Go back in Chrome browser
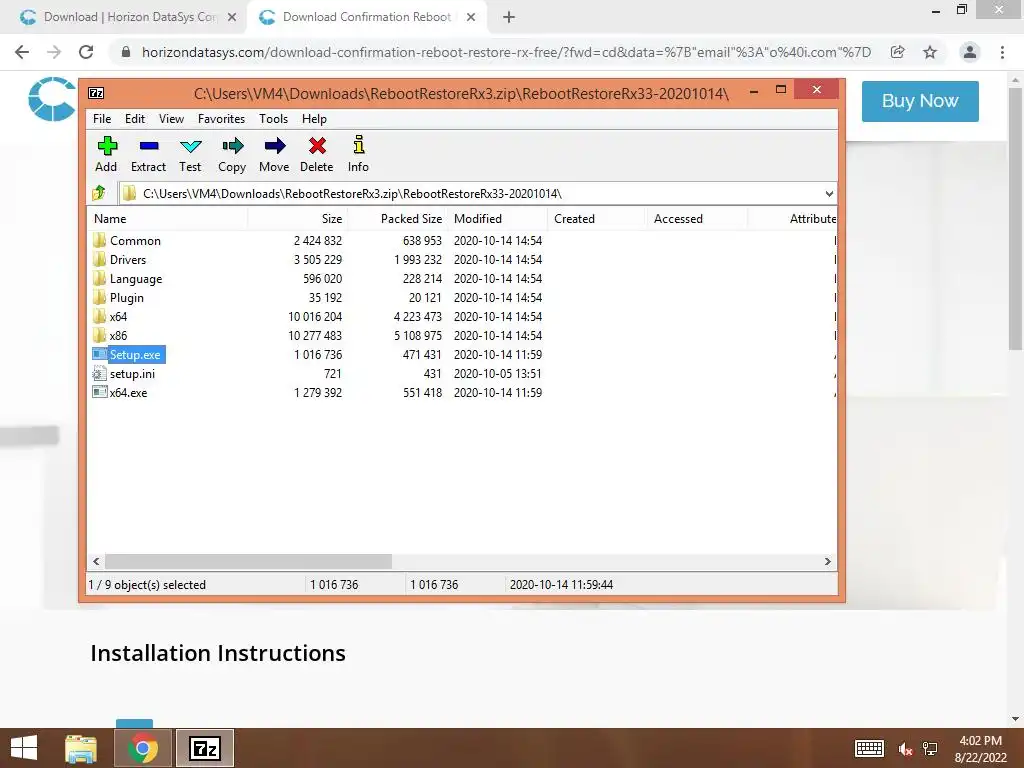 click(22, 52)
